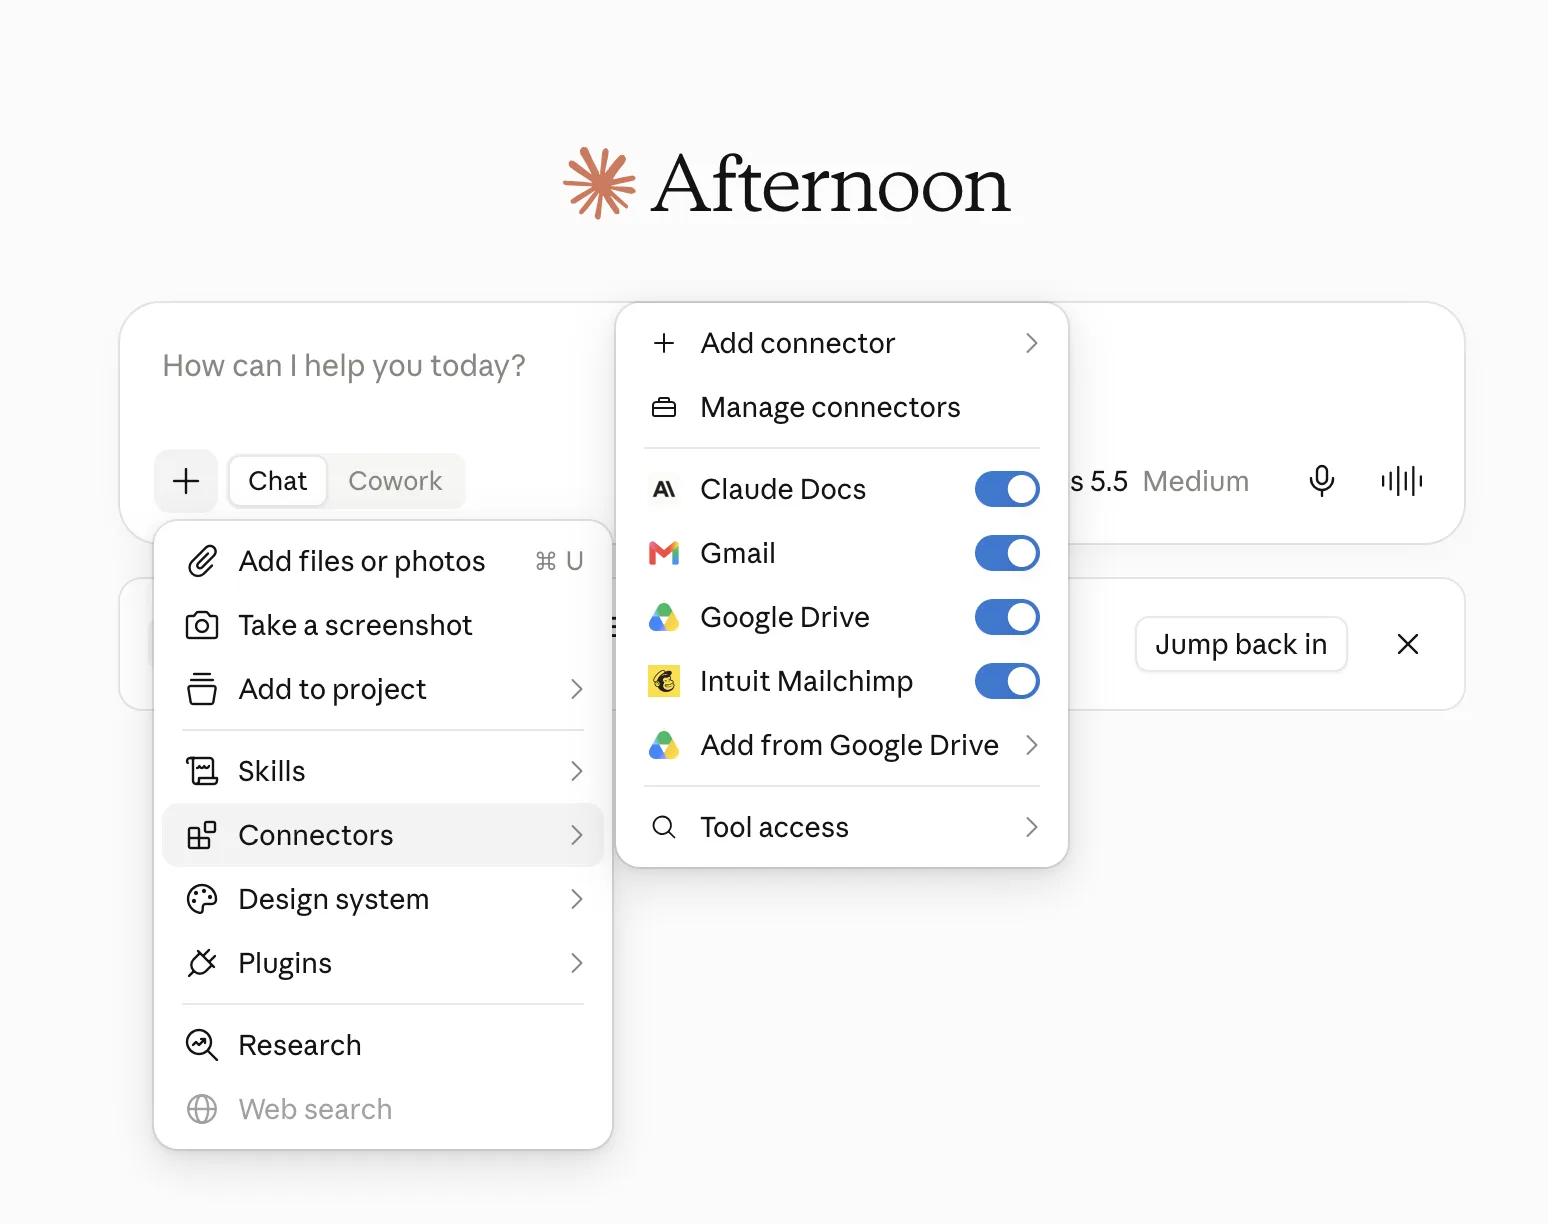Click the Web search globe icon
The image size is (1548, 1224).
[x=202, y=1109]
